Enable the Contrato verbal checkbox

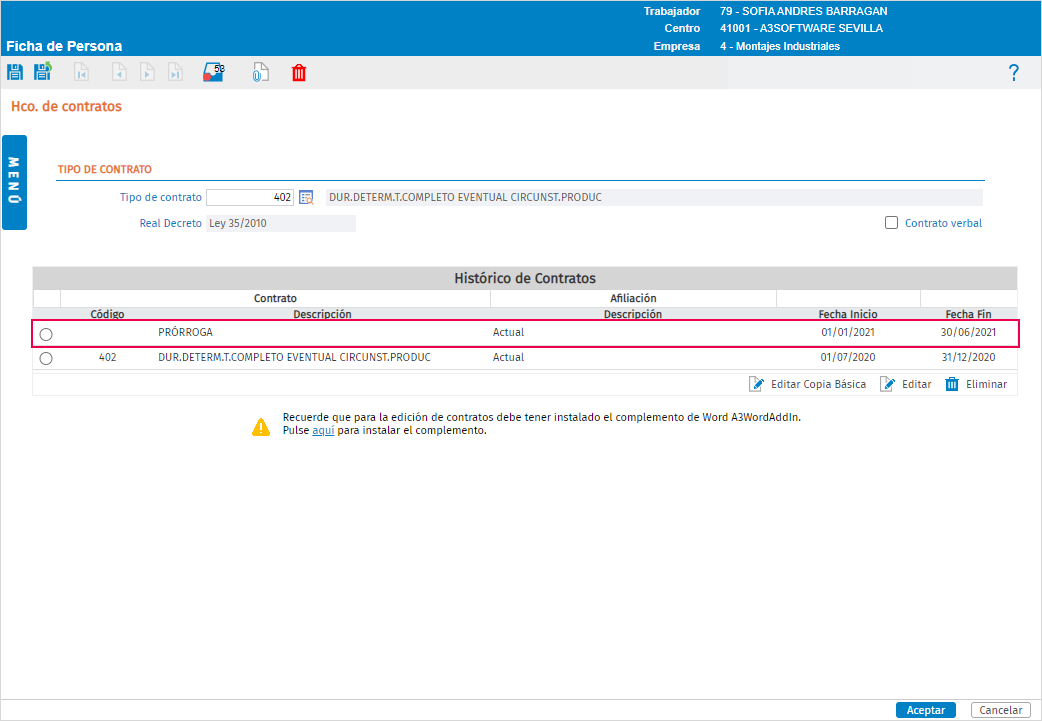(x=891, y=223)
